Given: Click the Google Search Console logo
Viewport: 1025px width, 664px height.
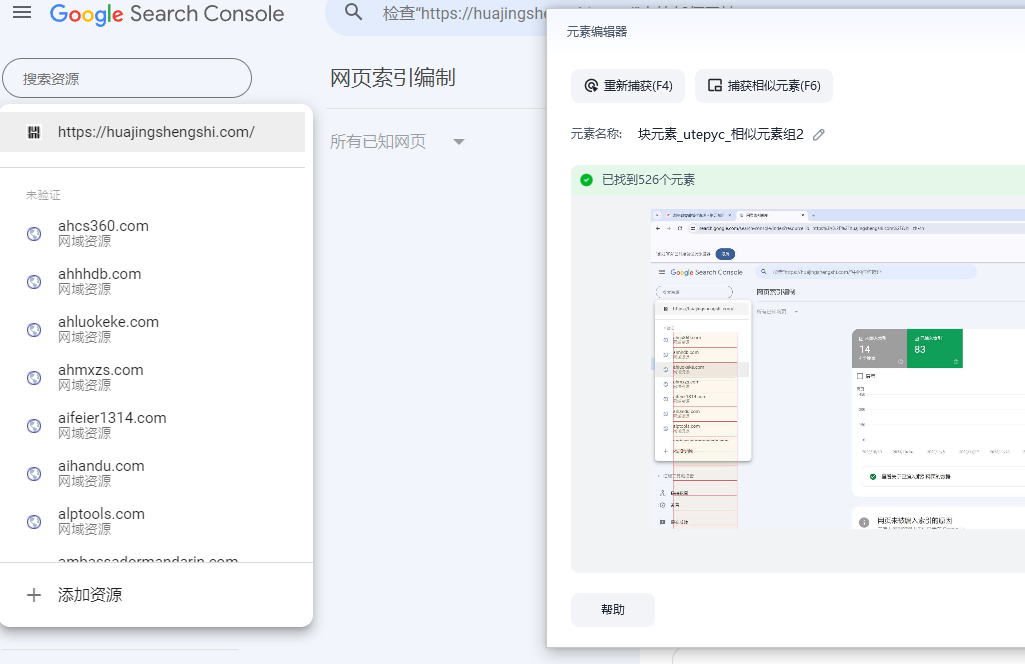Looking at the screenshot, I should click(x=167, y=14).
